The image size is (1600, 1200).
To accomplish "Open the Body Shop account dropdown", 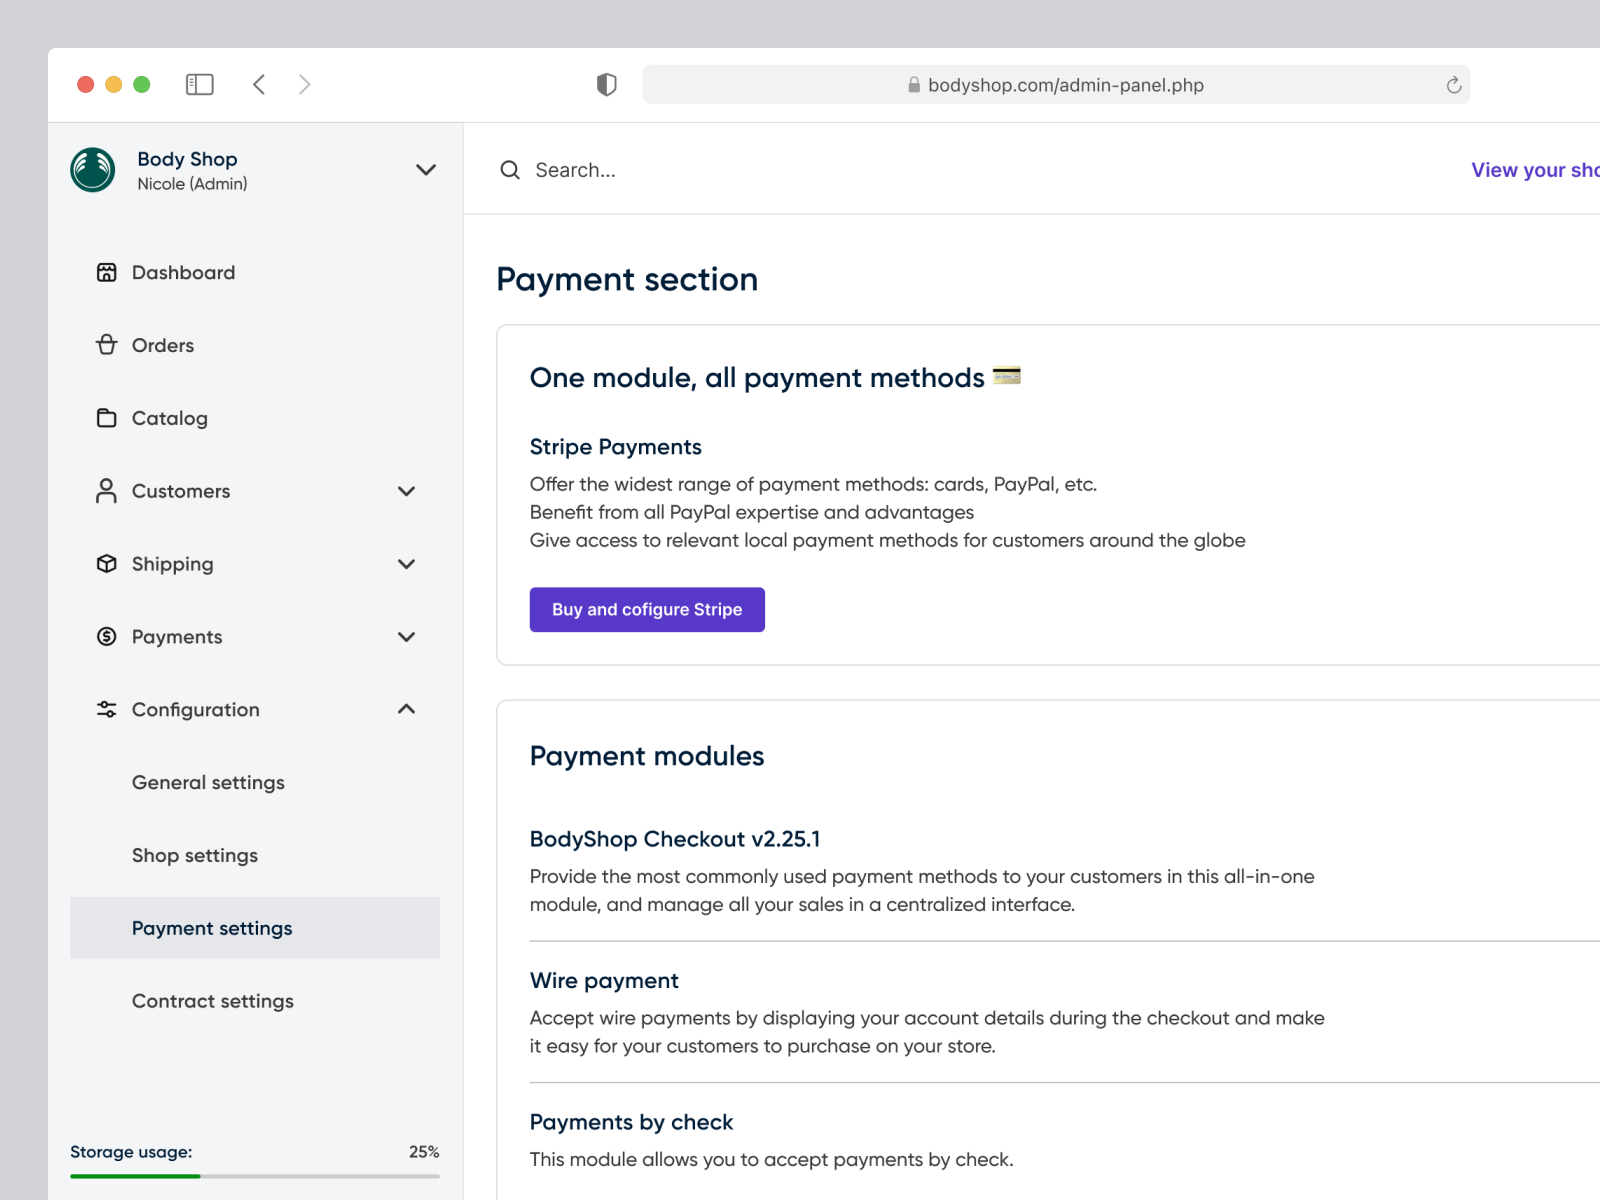I will click(x=426, y=170).
